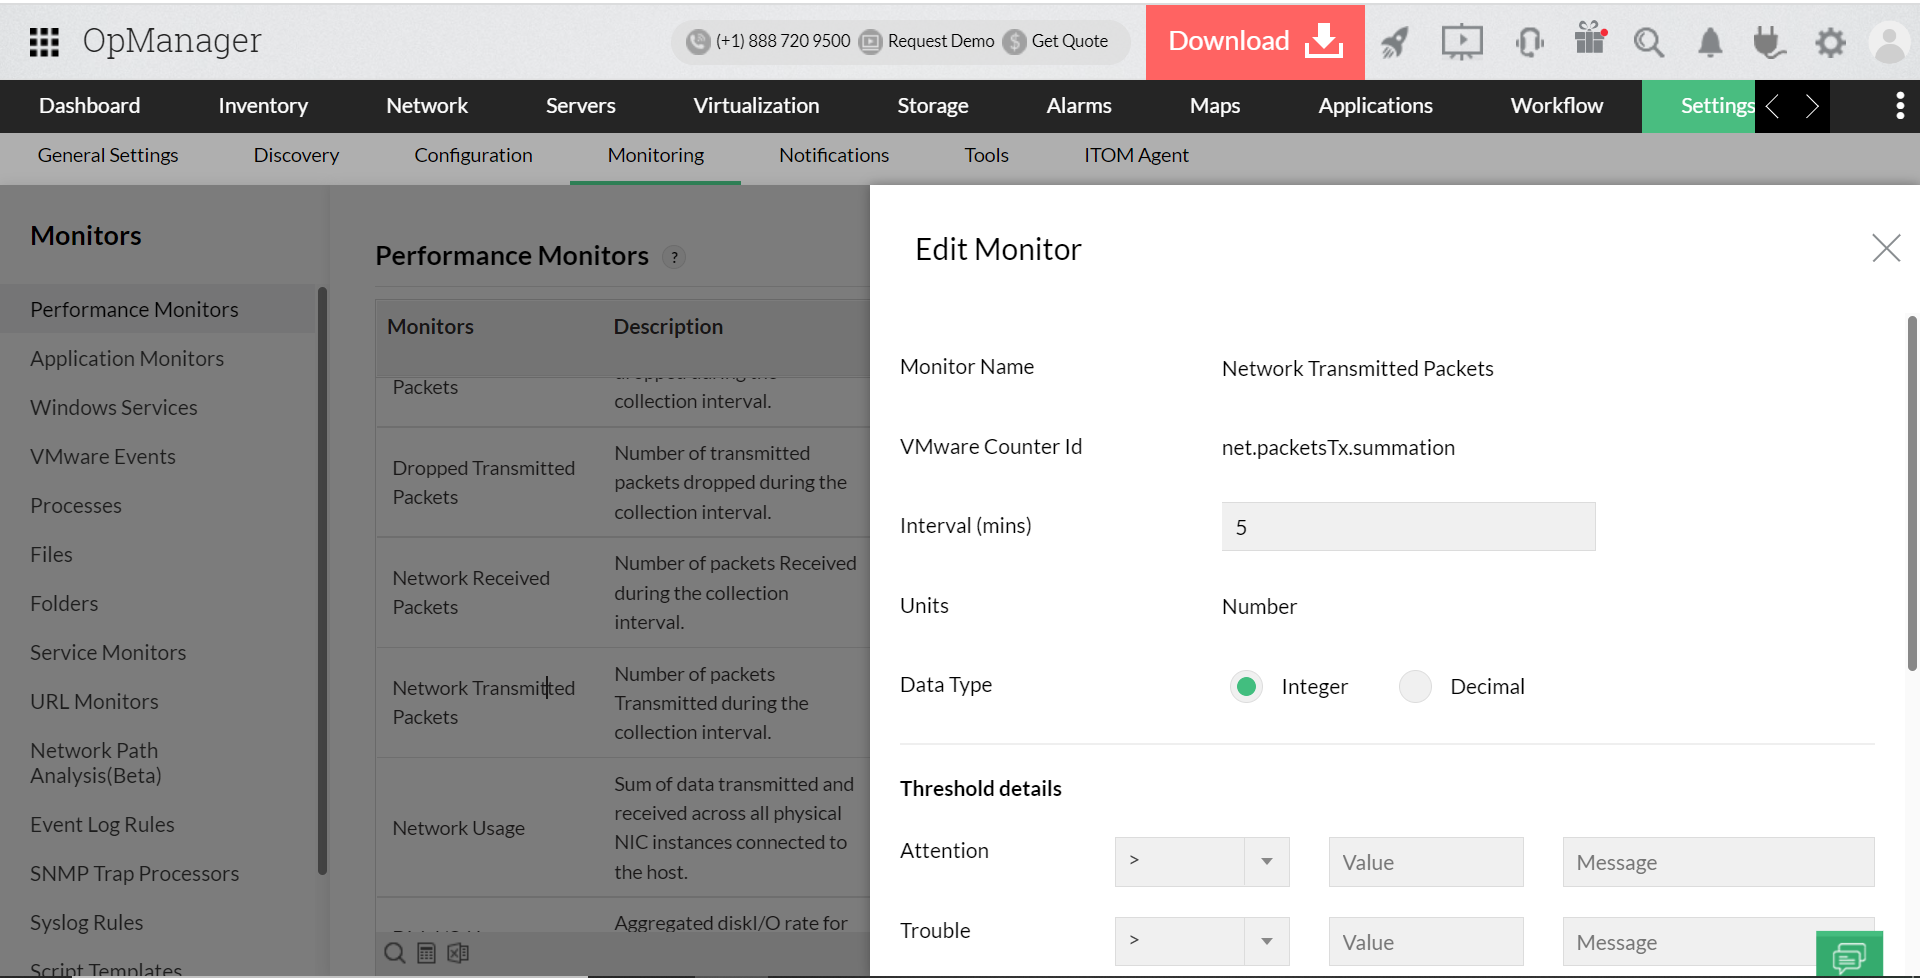This screenshot has width=1920, height=978.
Task: Click the export to Excel icon
Action: [458, 953]
